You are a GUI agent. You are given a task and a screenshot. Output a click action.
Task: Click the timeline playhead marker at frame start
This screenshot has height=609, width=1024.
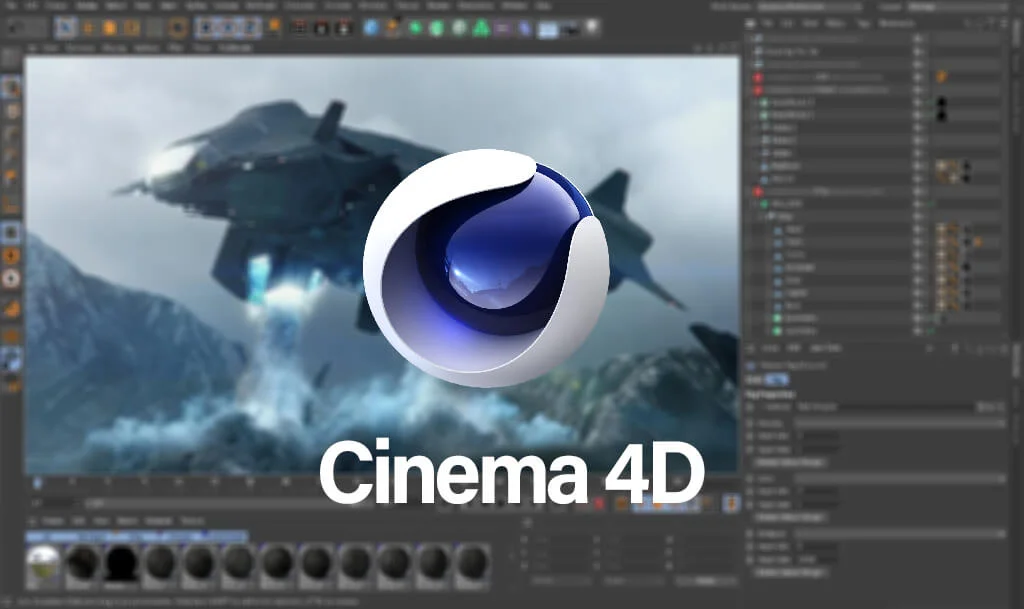tap(37, 483)
